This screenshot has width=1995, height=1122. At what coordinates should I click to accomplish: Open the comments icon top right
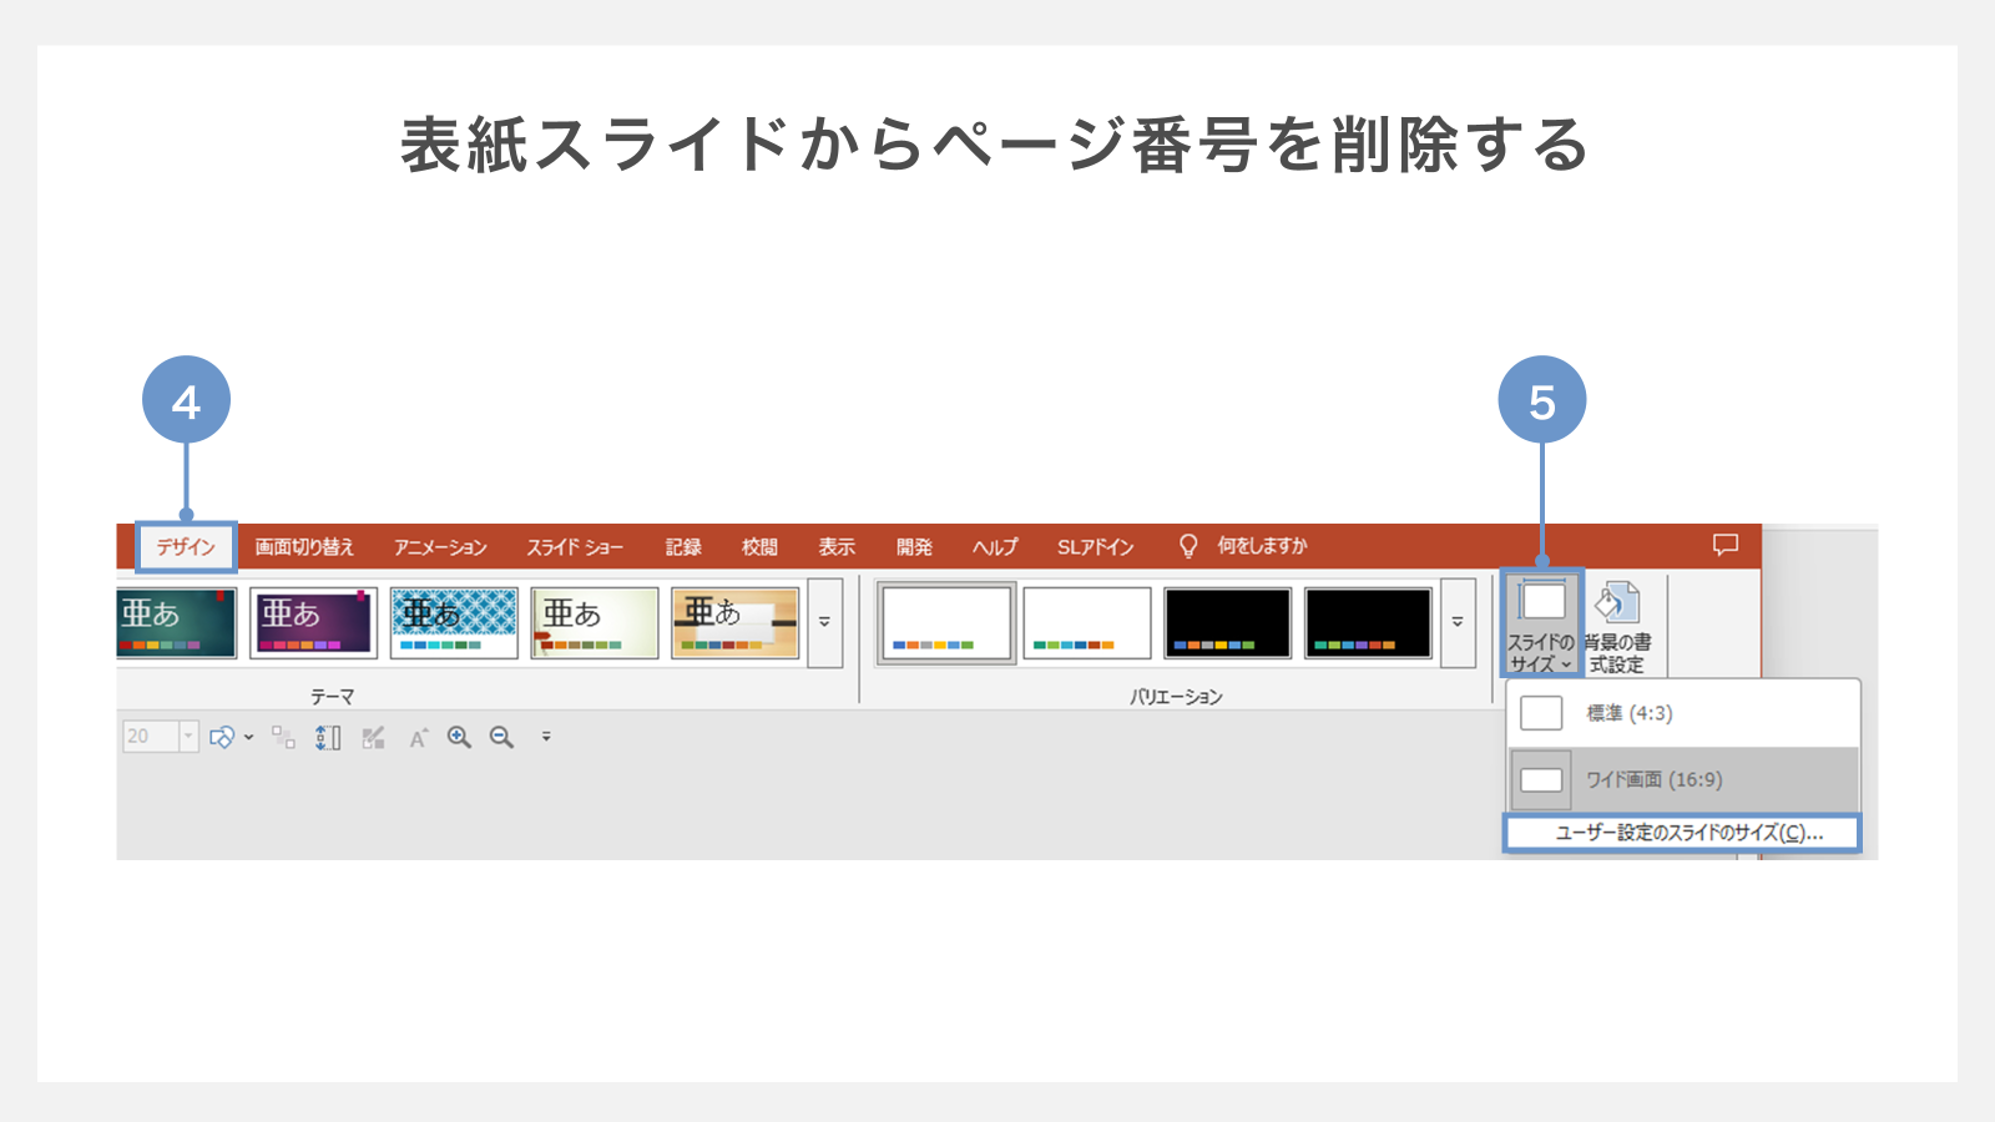tap(1725, 544)
